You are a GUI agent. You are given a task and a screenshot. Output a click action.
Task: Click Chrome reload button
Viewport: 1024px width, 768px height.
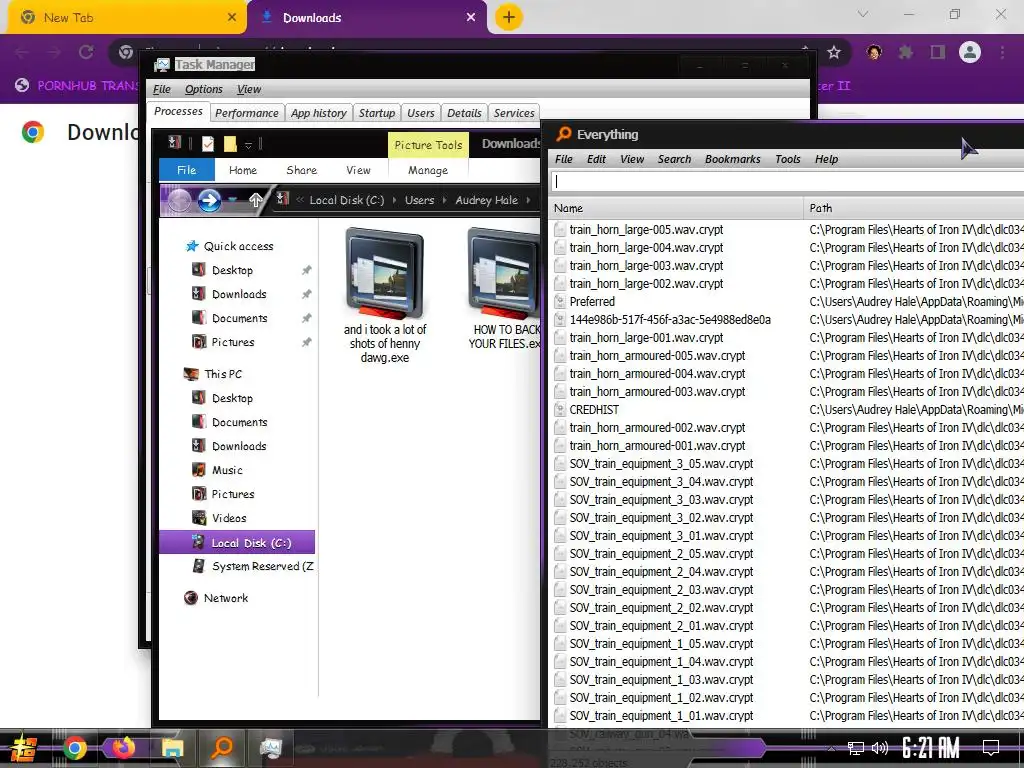(x=86, y=52)
